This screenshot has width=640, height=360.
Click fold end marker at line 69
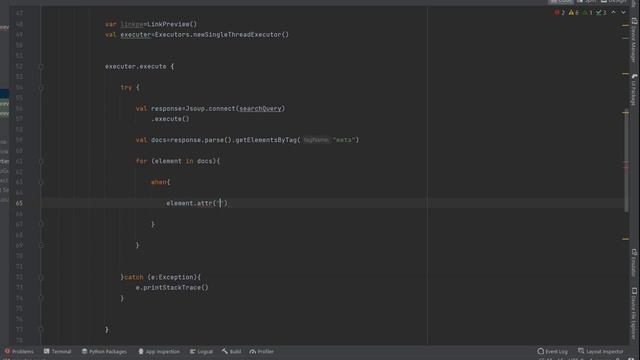pyautogui.click(x=41, y=245)
